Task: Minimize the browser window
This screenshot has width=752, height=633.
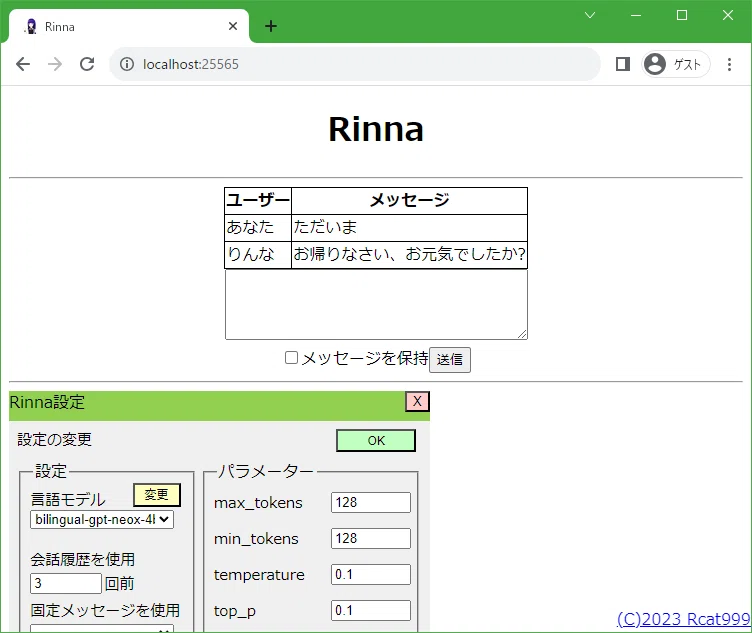Action: [x=636, y=15]
